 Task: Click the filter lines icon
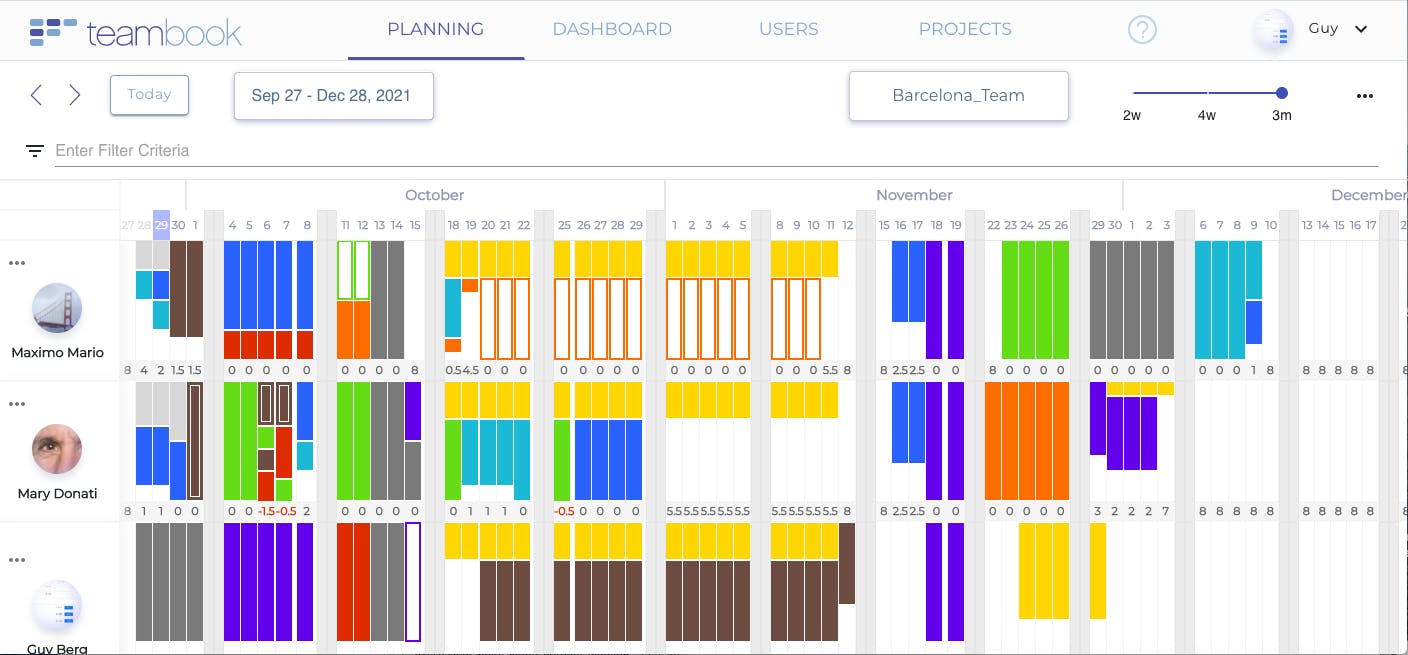click(x=35, y=151)
